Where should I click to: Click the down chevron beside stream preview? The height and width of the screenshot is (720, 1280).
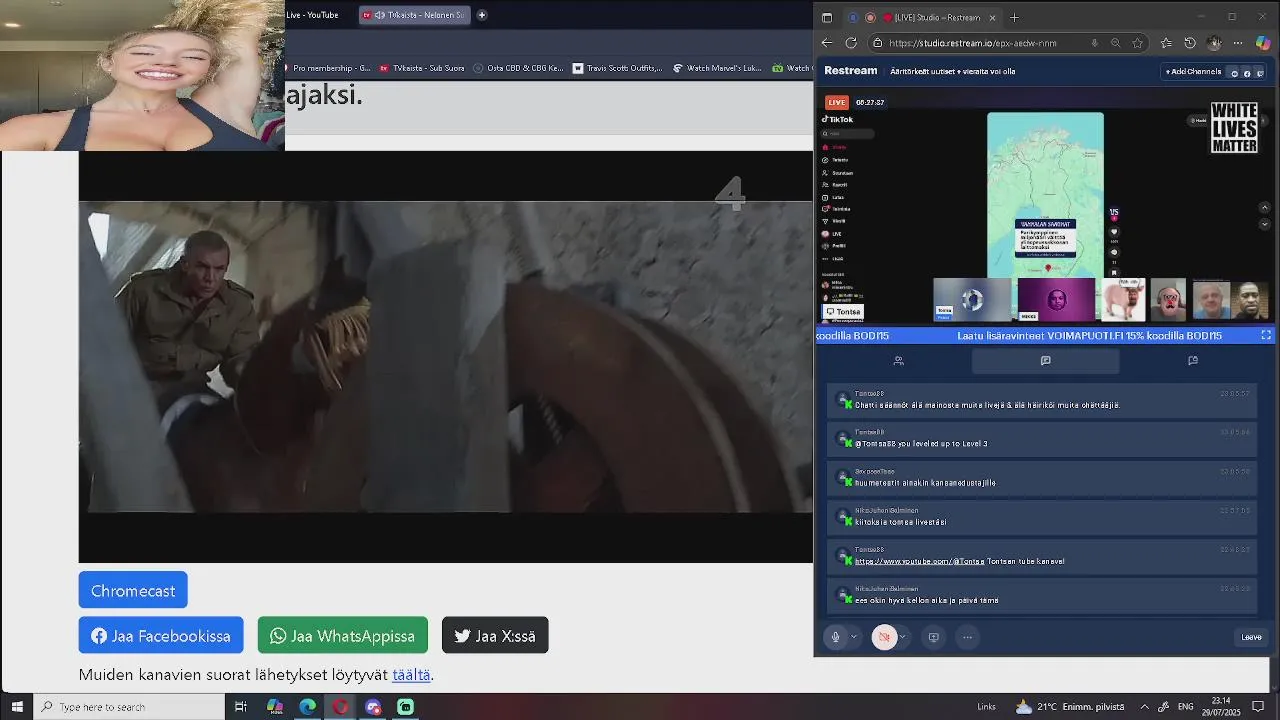coord(1265,225)
